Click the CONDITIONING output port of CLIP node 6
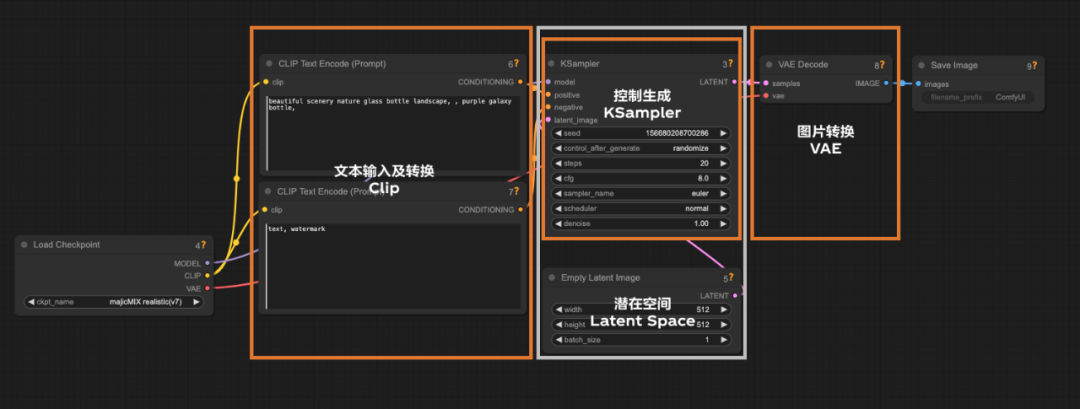This screenshot has height=409, width=1080. click(x=520, y=82)
